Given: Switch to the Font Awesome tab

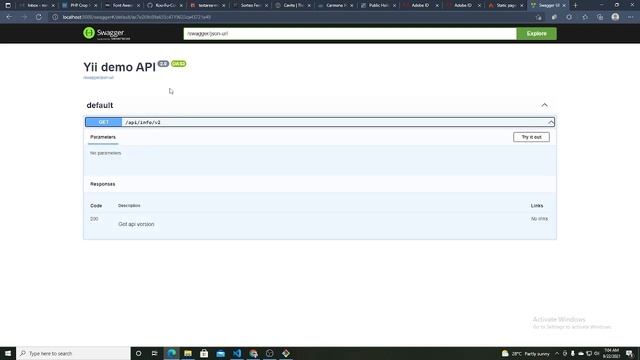Looking at the screenshot, I should coord(121,5).
